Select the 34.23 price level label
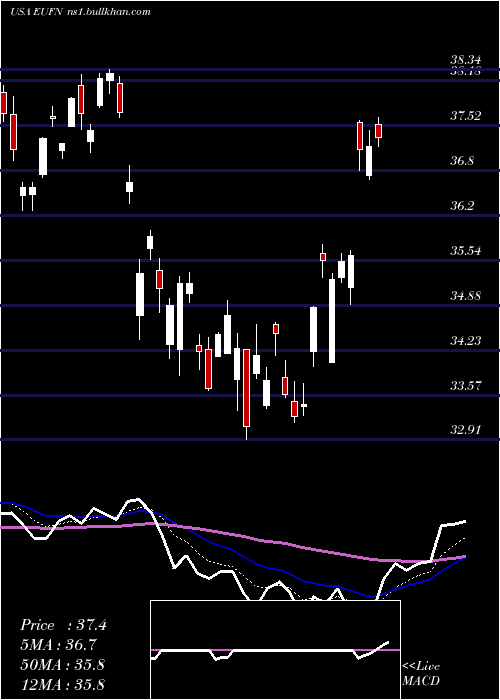This screenshot has width=500, height=700. click(466, 341)
